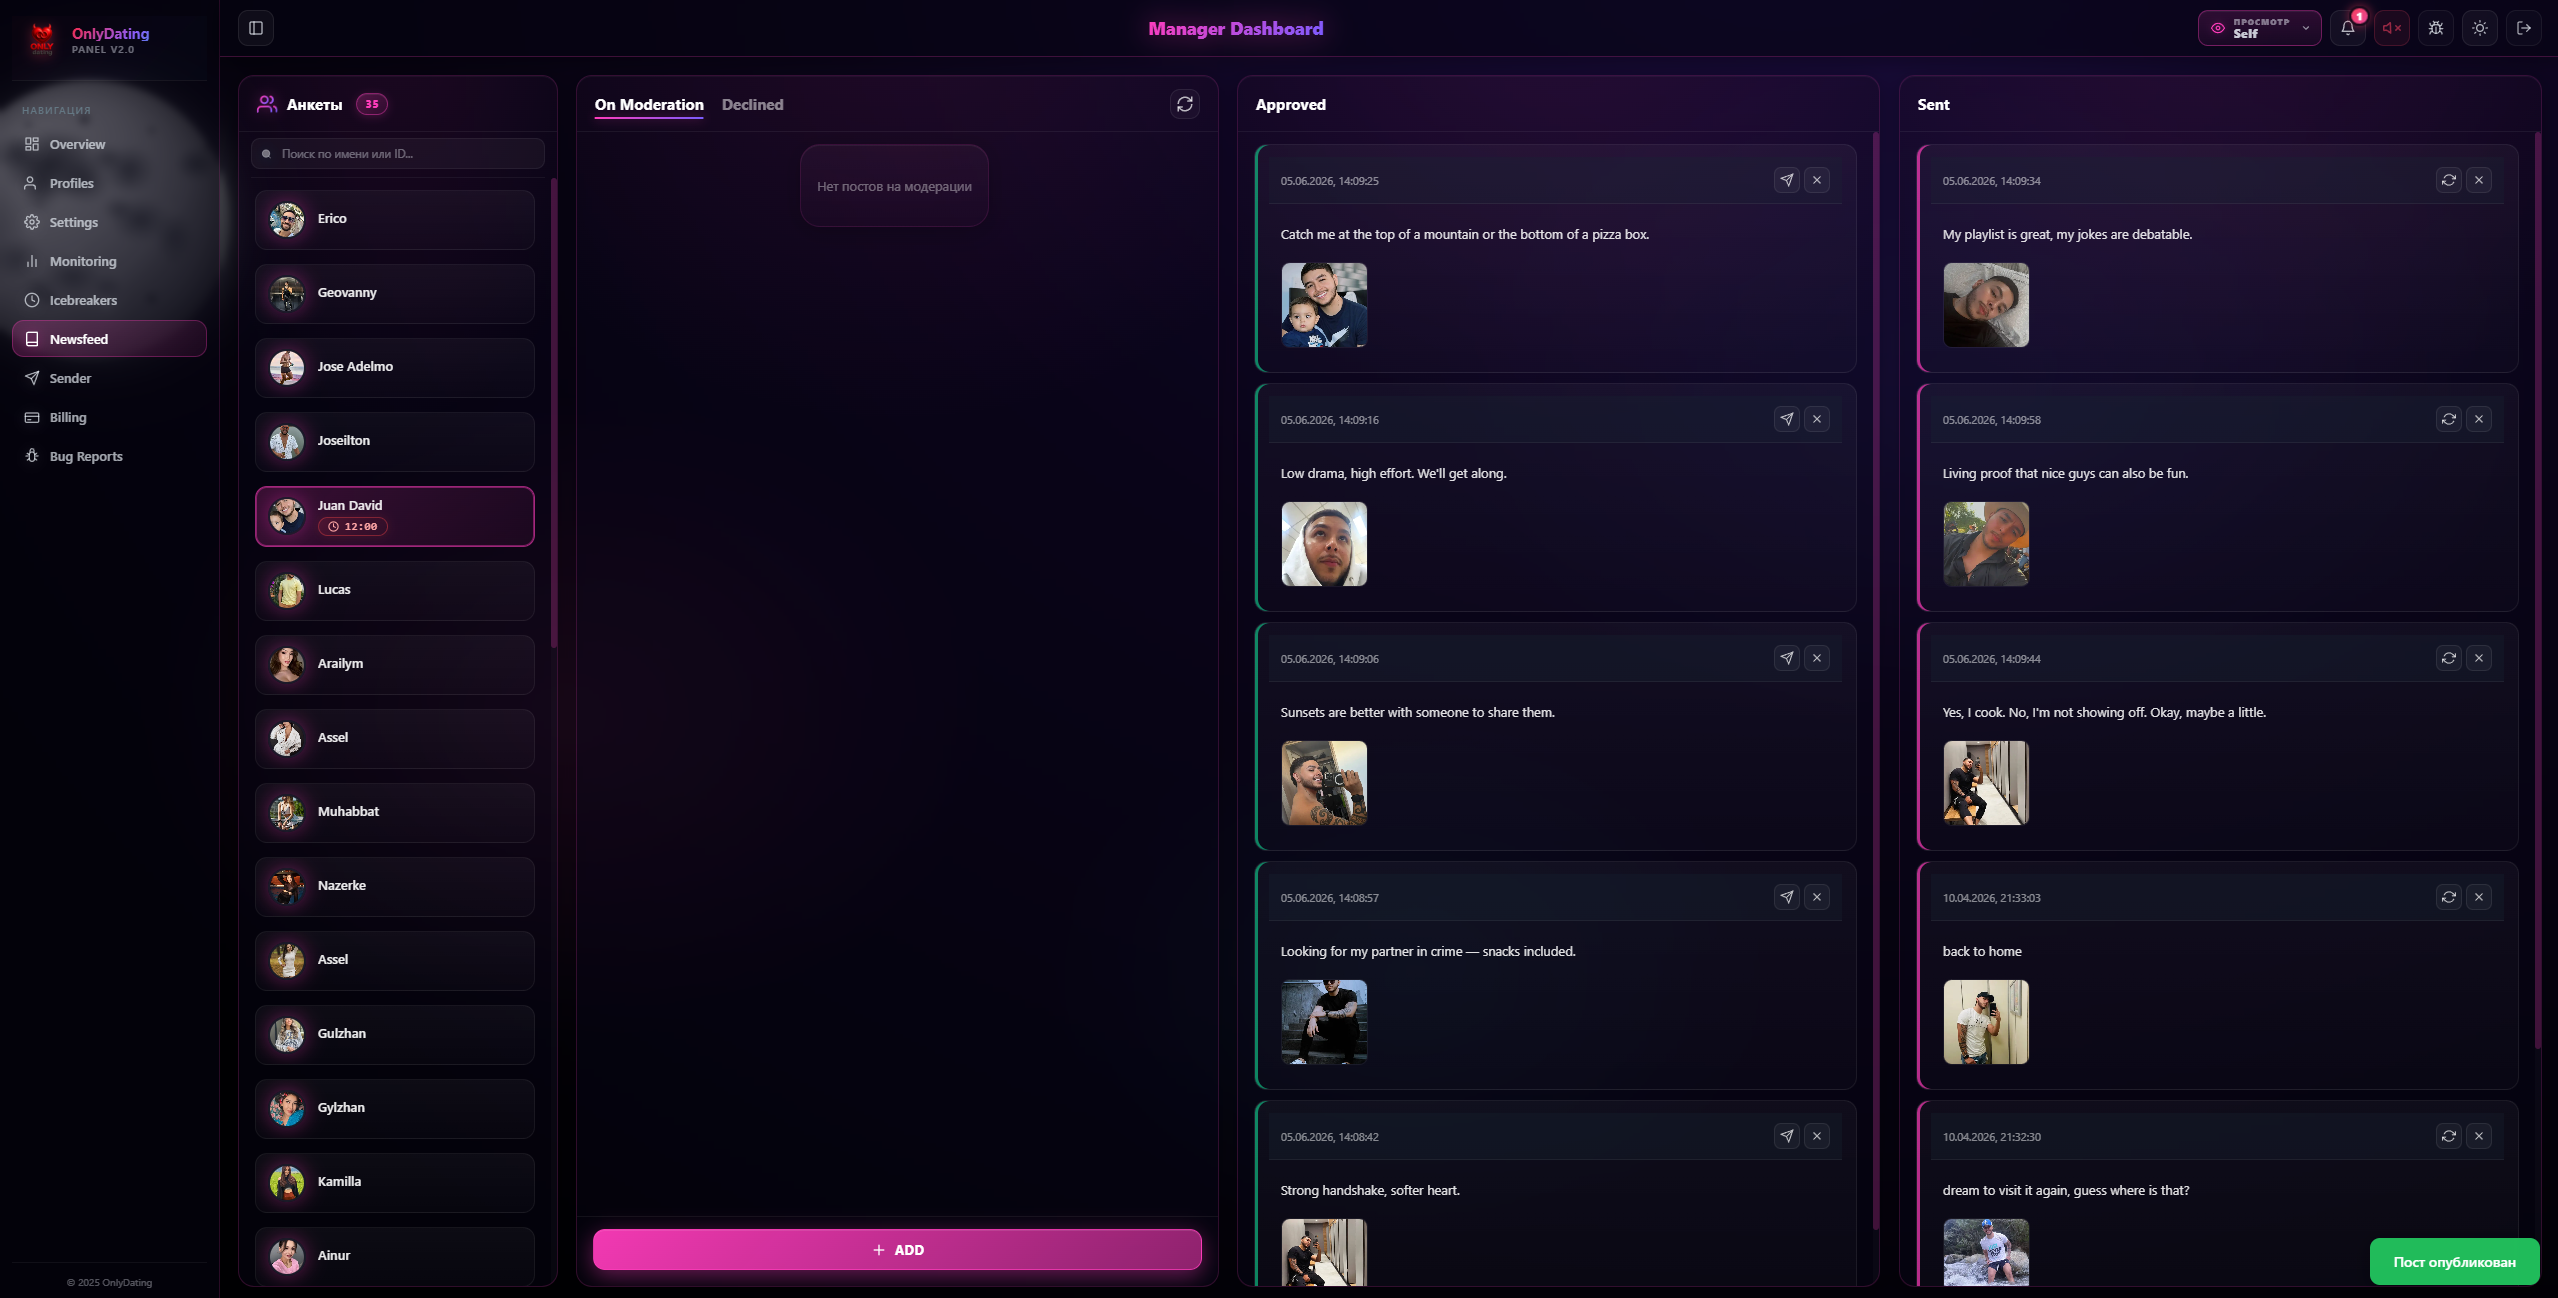
Task: Switch to the On Moderation tab
Action: (649, 105)
